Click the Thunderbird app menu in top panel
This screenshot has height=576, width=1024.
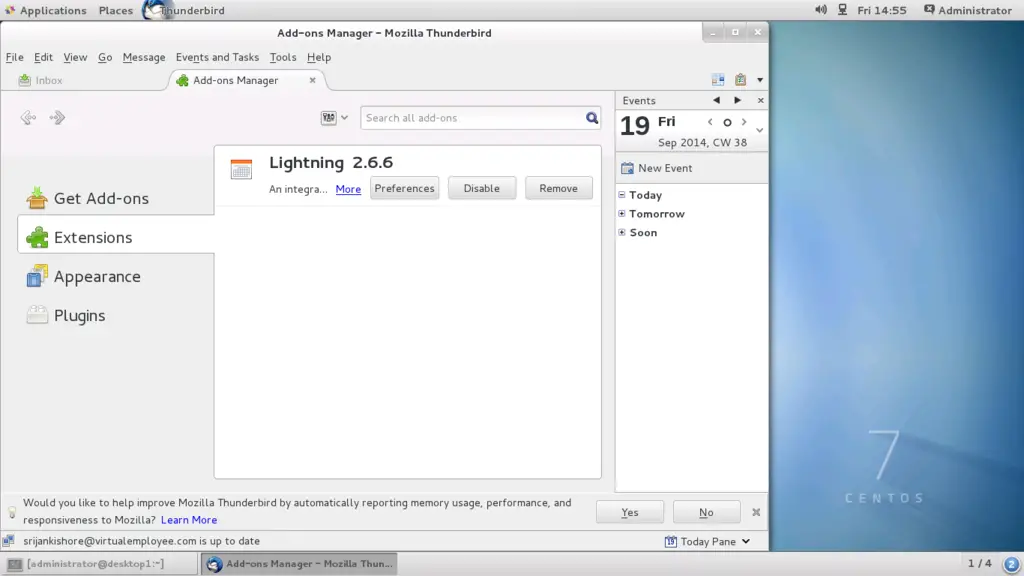pyautogui.click(x=185, y=10)
